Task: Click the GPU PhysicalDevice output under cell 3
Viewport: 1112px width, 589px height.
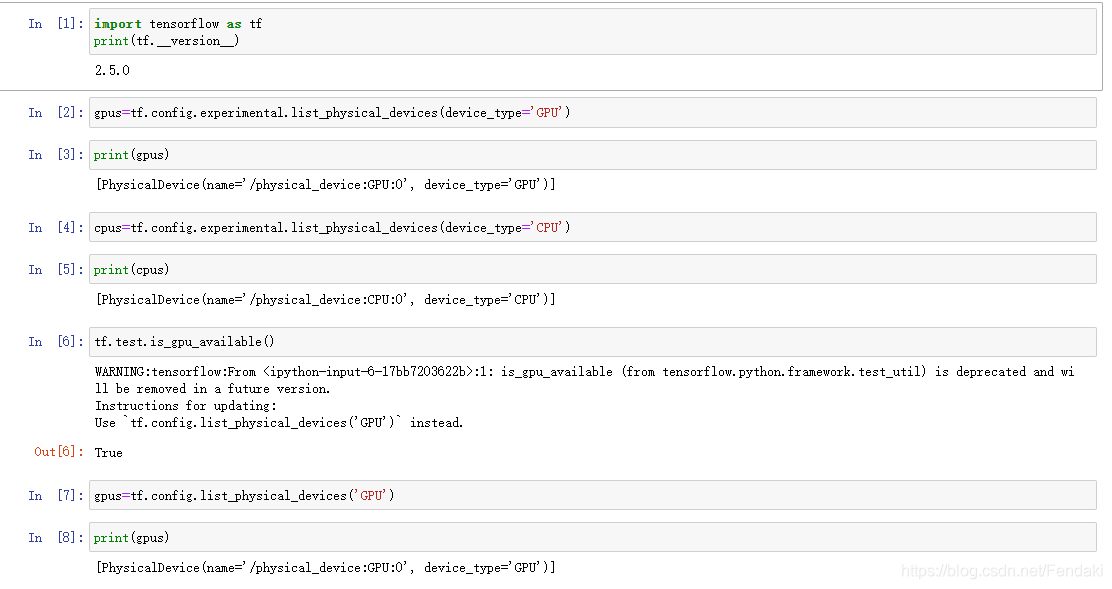Action: tap(326, 185)
